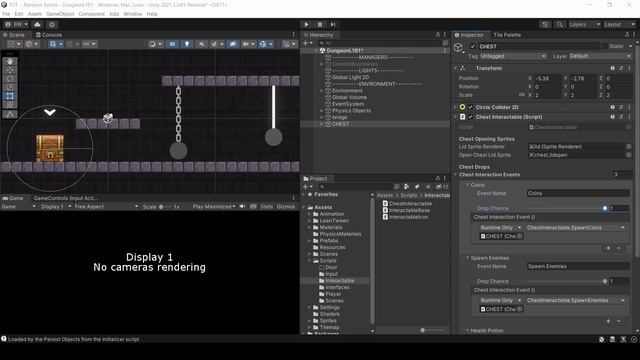Open the Scene camera settings dropdown
This screenshot has height=360, width=640.
(248, 44)
